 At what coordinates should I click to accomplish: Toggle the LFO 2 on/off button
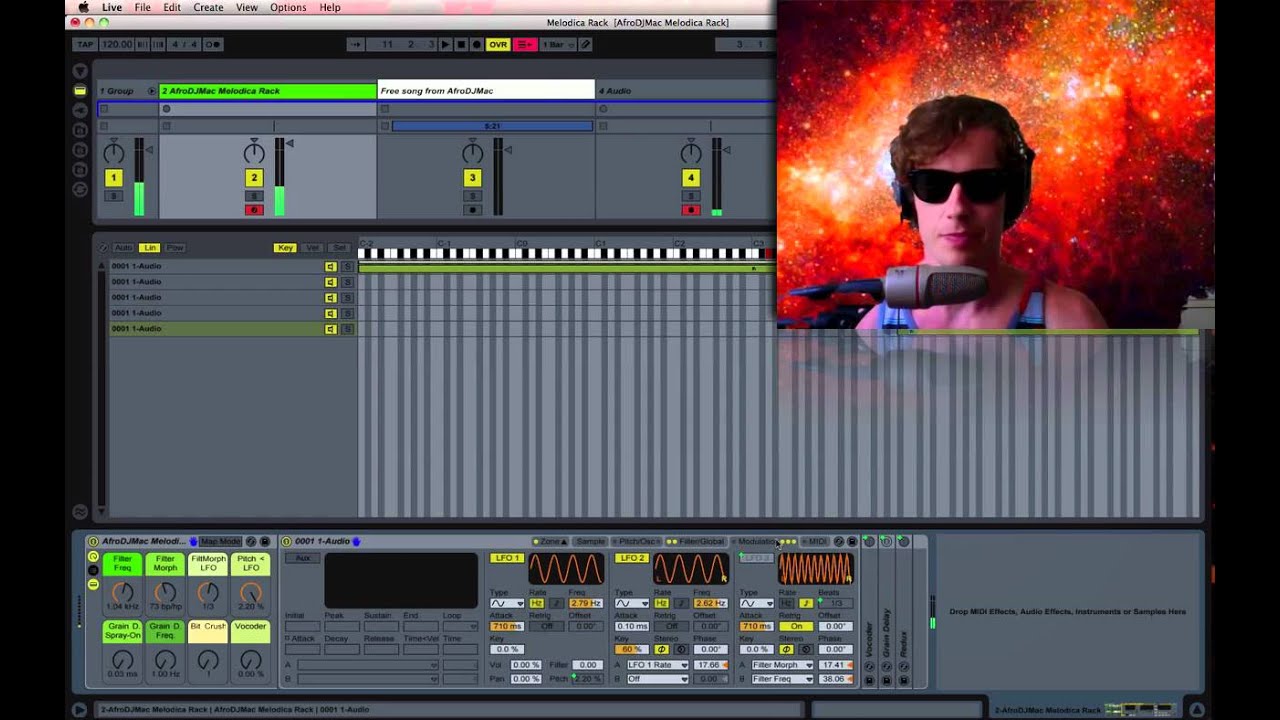[631, 558]
